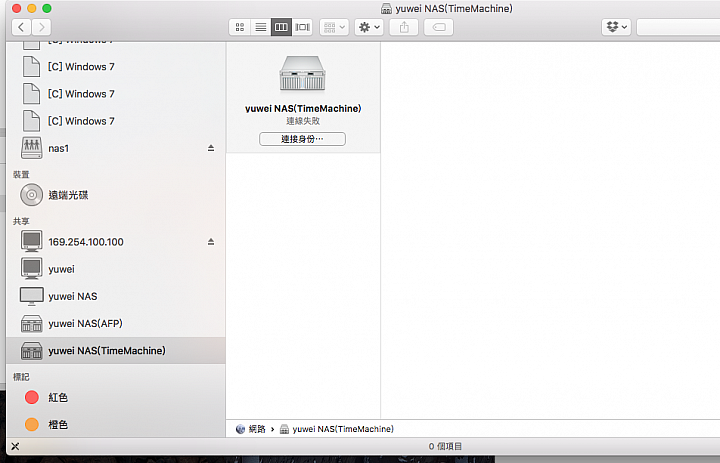Open the Dropbox toolbar dropdown
The width and height of the screenshot is (720, 463).
coord(616,27)
